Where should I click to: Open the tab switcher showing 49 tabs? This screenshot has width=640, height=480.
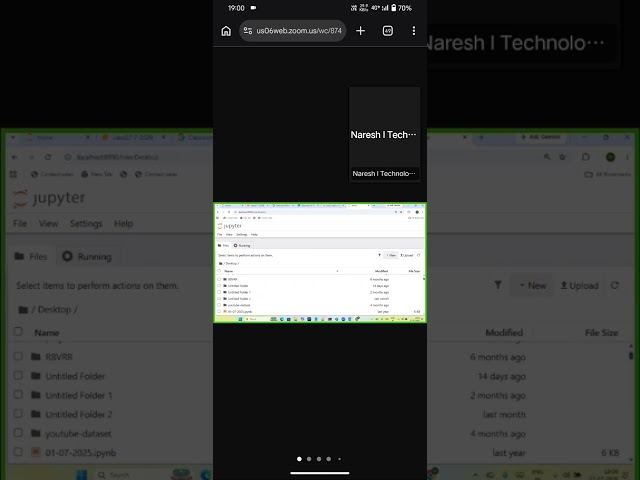click(388, 31)
